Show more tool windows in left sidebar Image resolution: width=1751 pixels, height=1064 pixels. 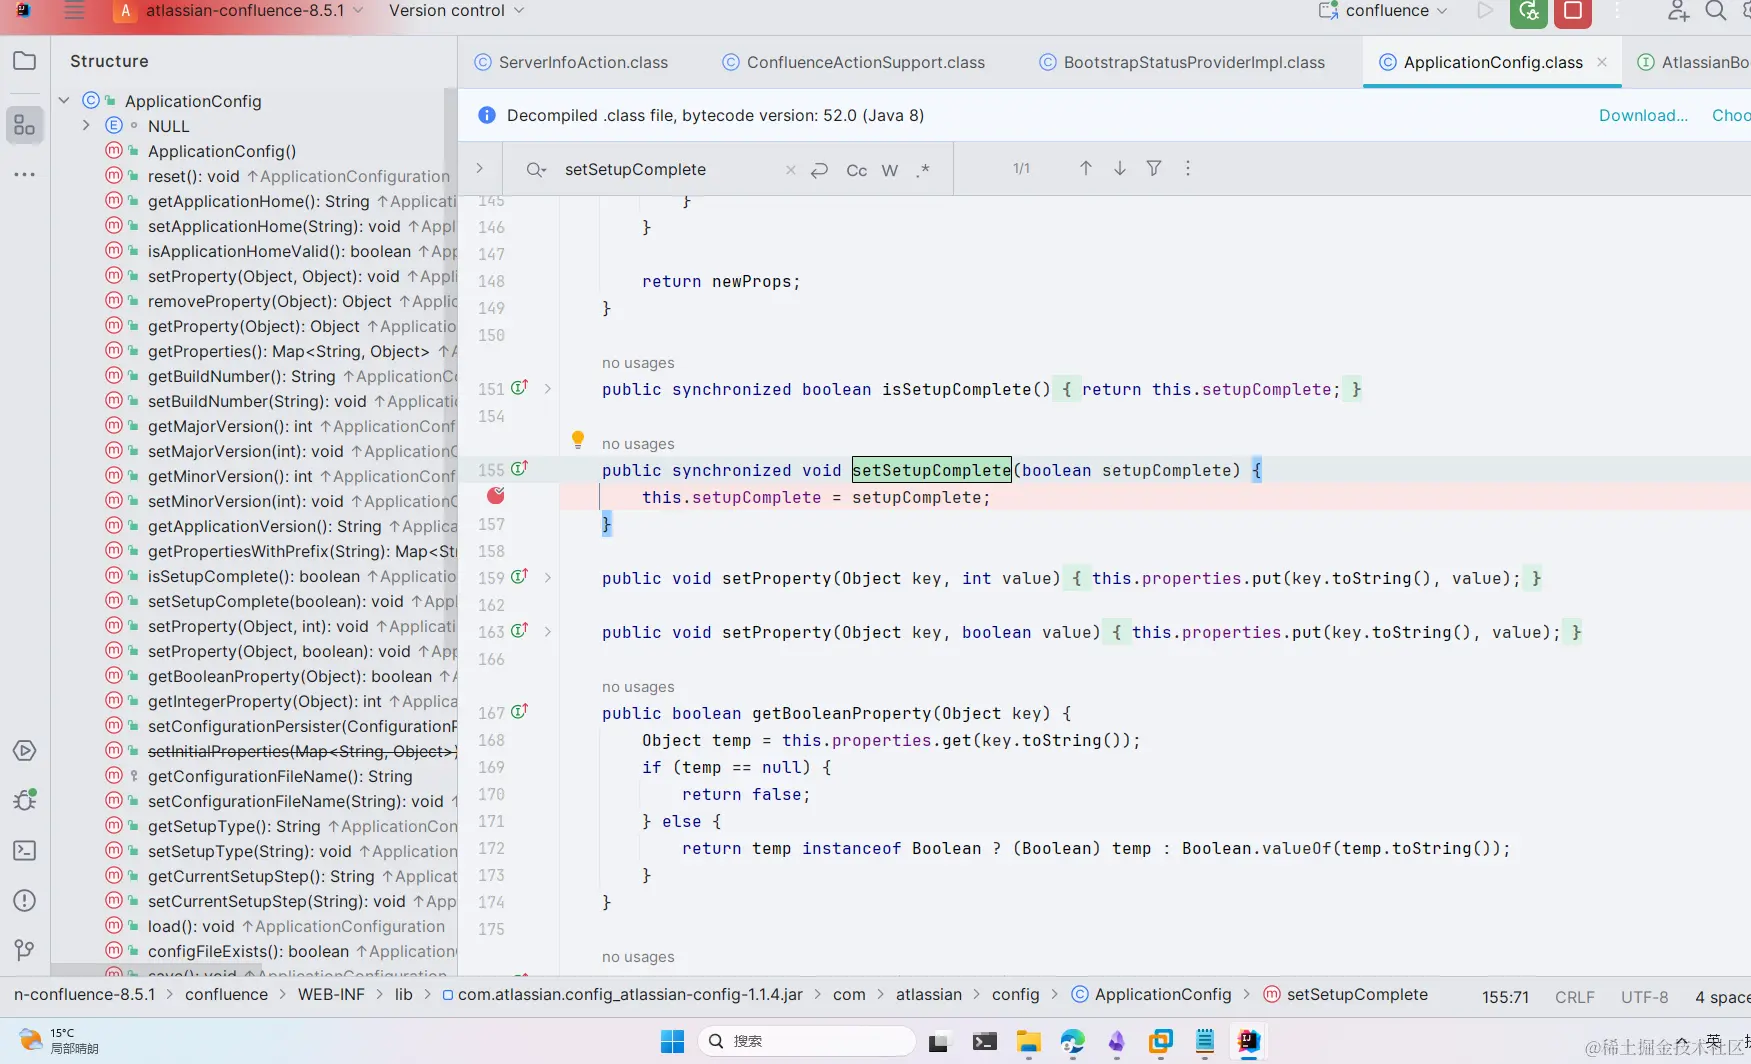(x=25, y=175)
